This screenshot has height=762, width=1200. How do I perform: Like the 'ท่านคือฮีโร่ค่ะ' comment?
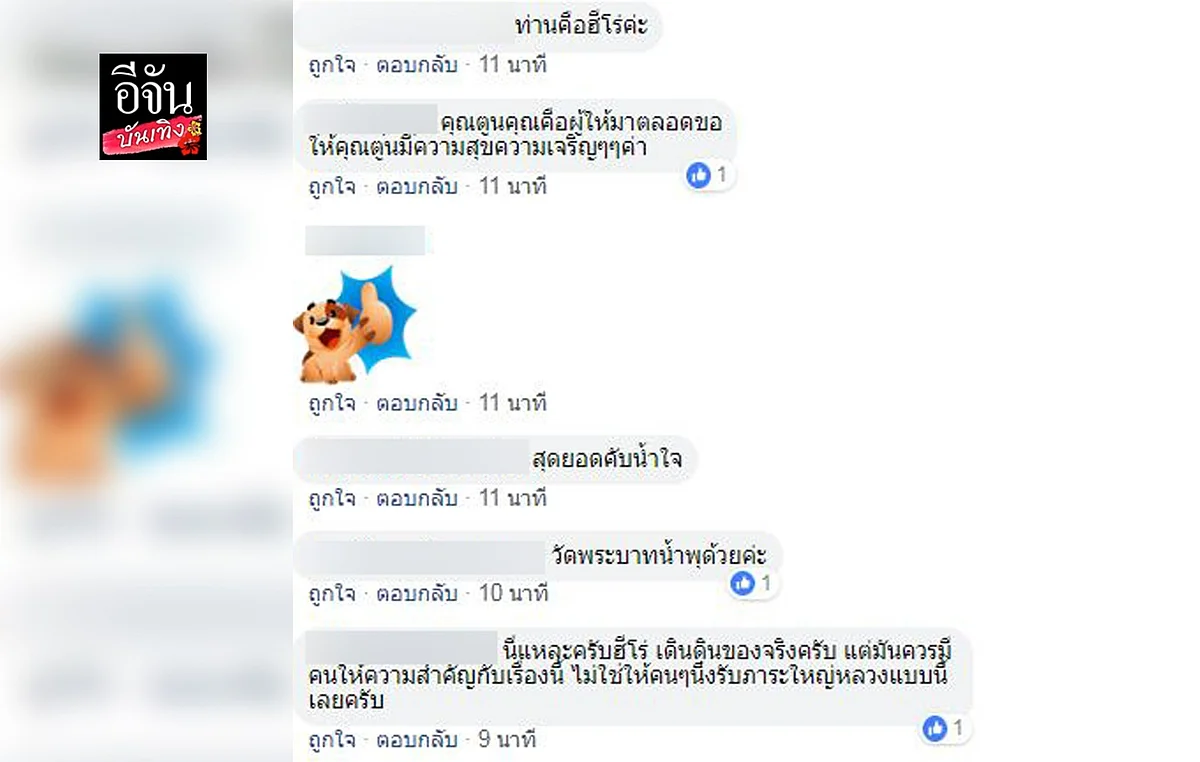tap(332, 66)
